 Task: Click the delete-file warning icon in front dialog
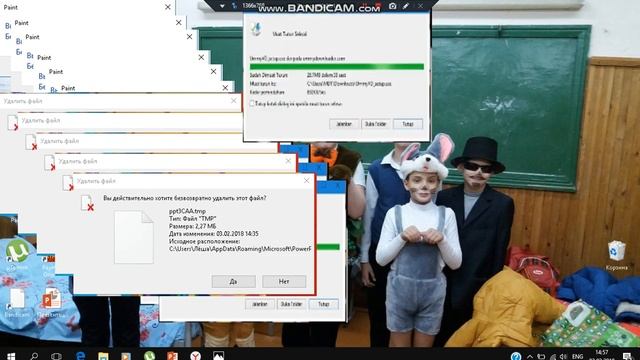pos(87,203)
